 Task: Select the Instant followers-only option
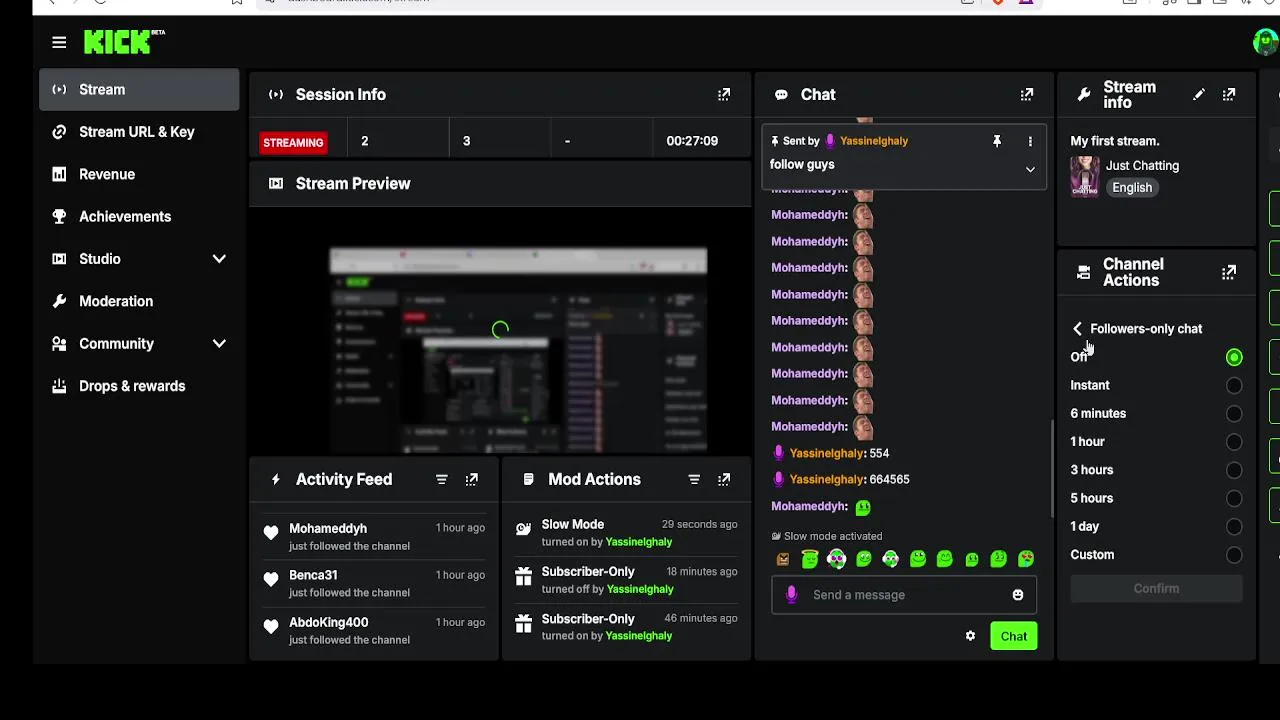pos(1234,385)
